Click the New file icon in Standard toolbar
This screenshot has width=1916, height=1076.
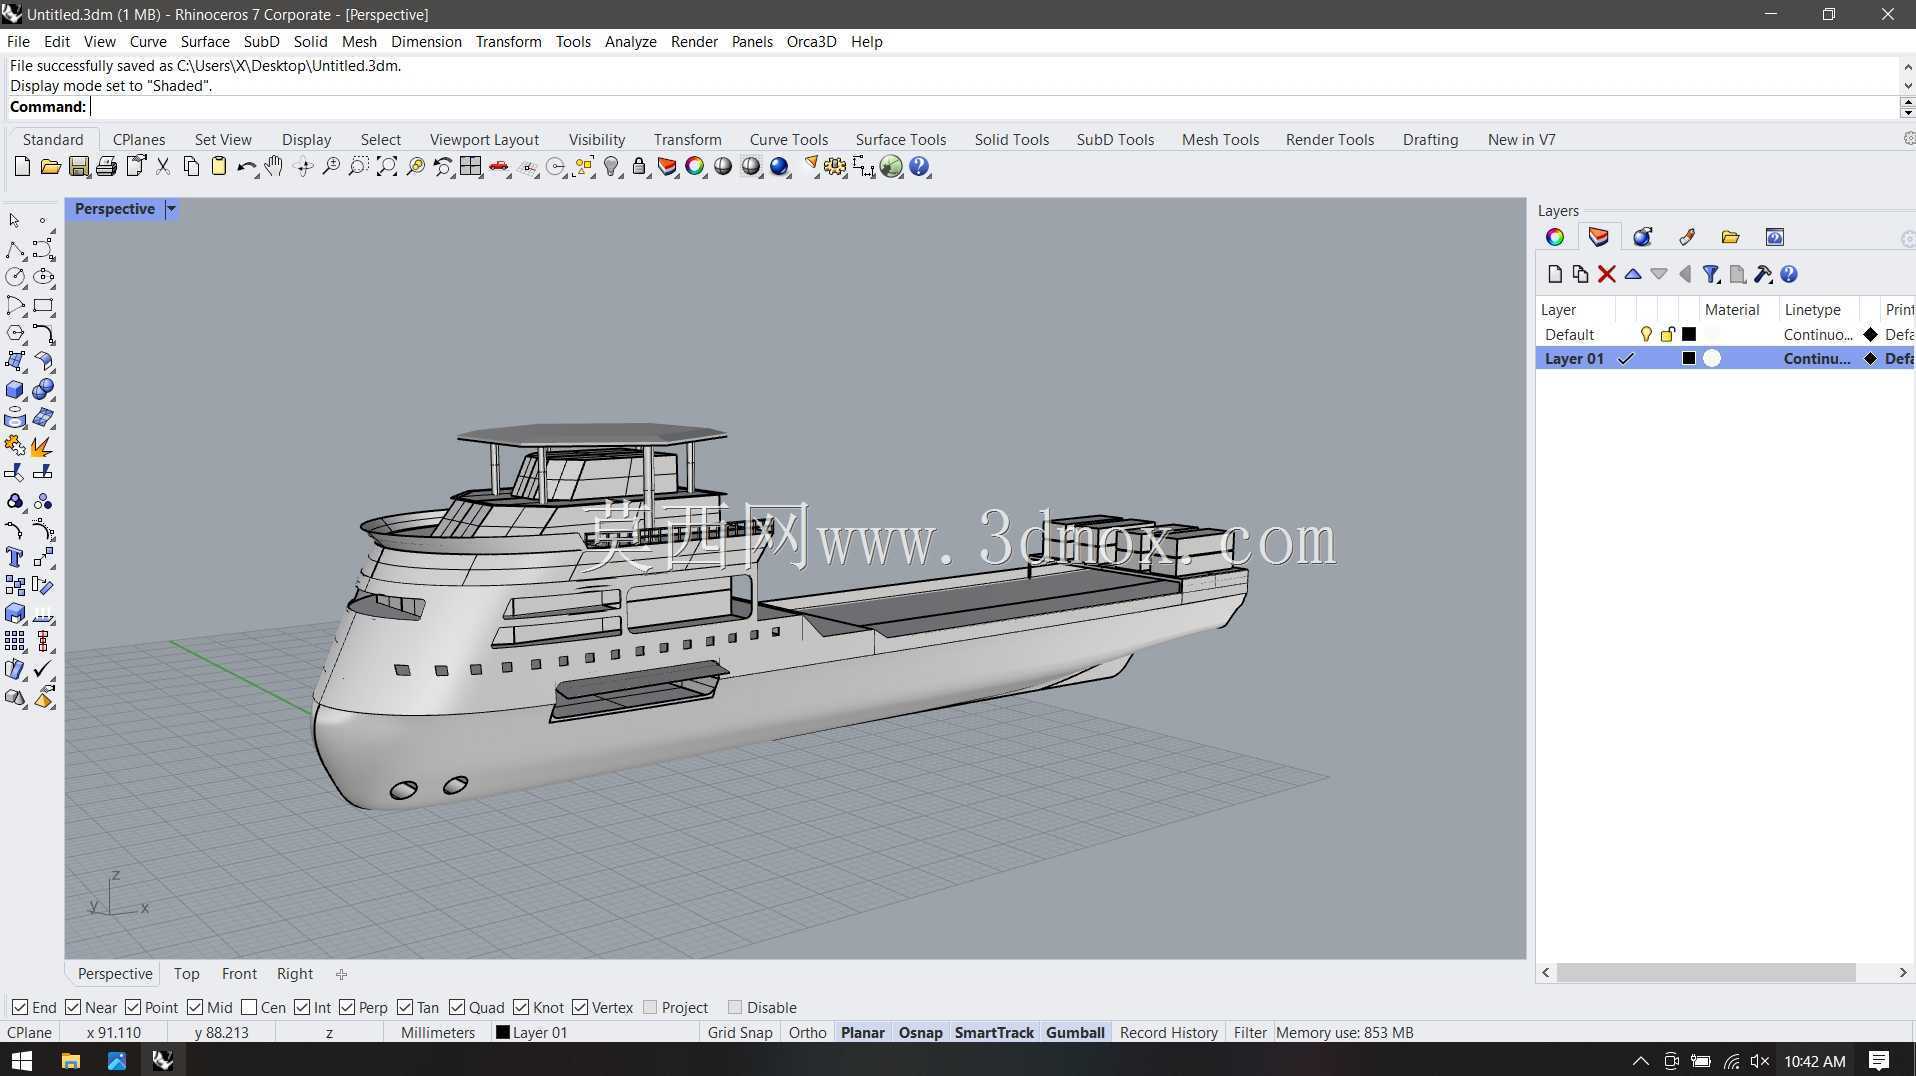tap(22, 167)
